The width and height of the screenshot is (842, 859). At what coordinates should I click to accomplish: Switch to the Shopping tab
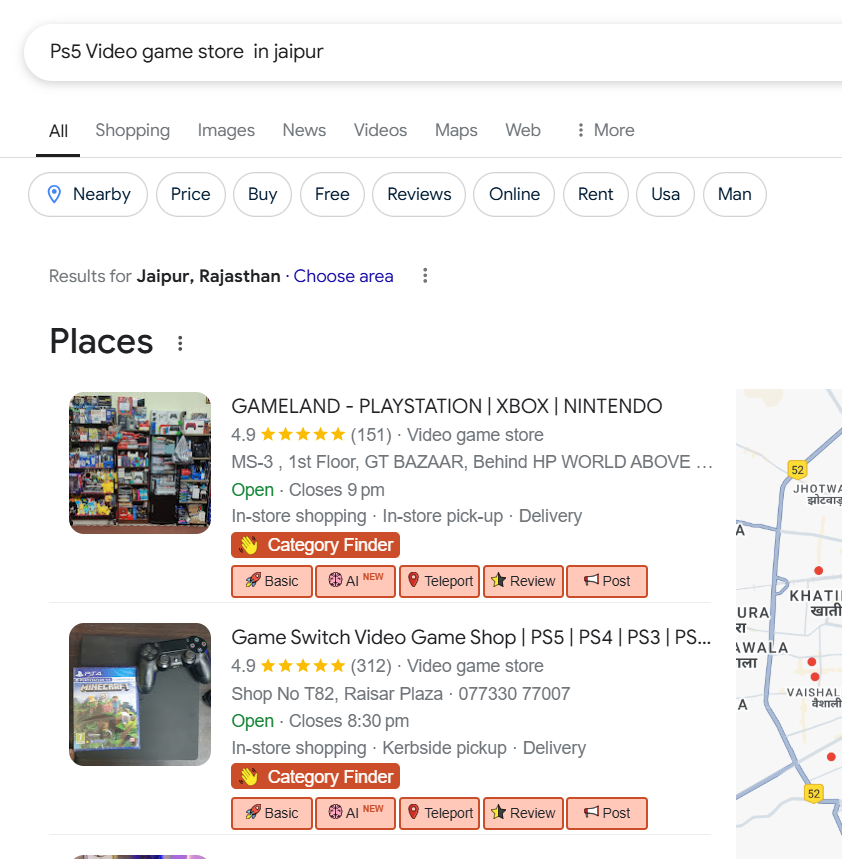[132, 130]
